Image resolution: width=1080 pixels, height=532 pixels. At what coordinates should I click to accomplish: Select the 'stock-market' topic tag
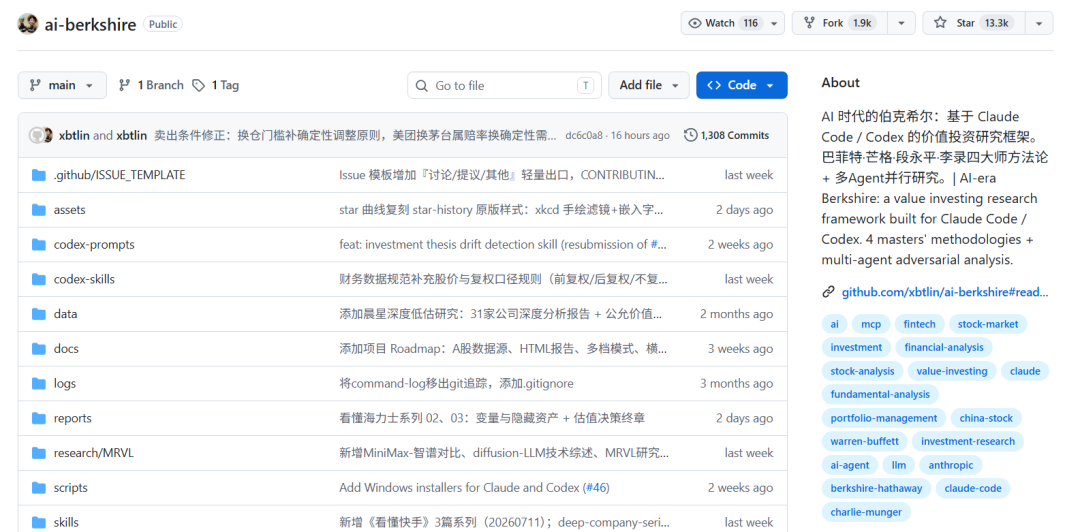click(x=988, y=324)
